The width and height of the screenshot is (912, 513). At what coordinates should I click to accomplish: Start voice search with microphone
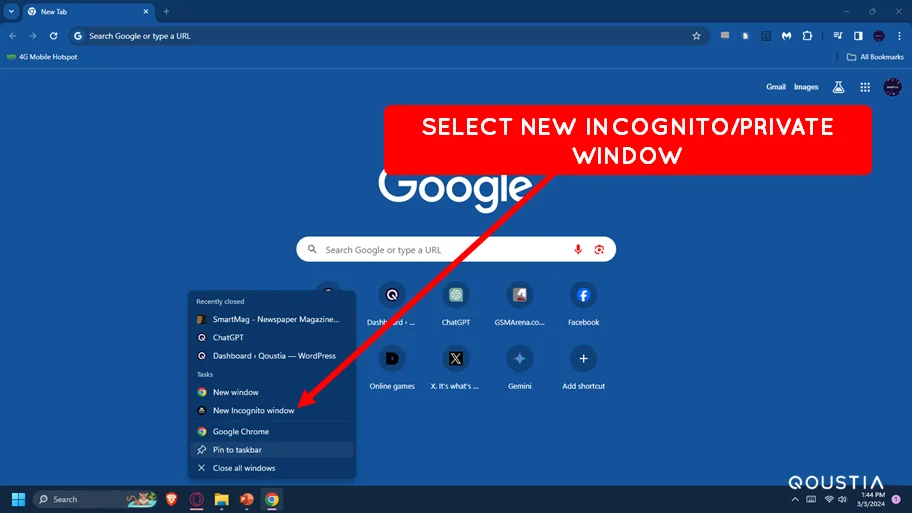coord(578,250)
